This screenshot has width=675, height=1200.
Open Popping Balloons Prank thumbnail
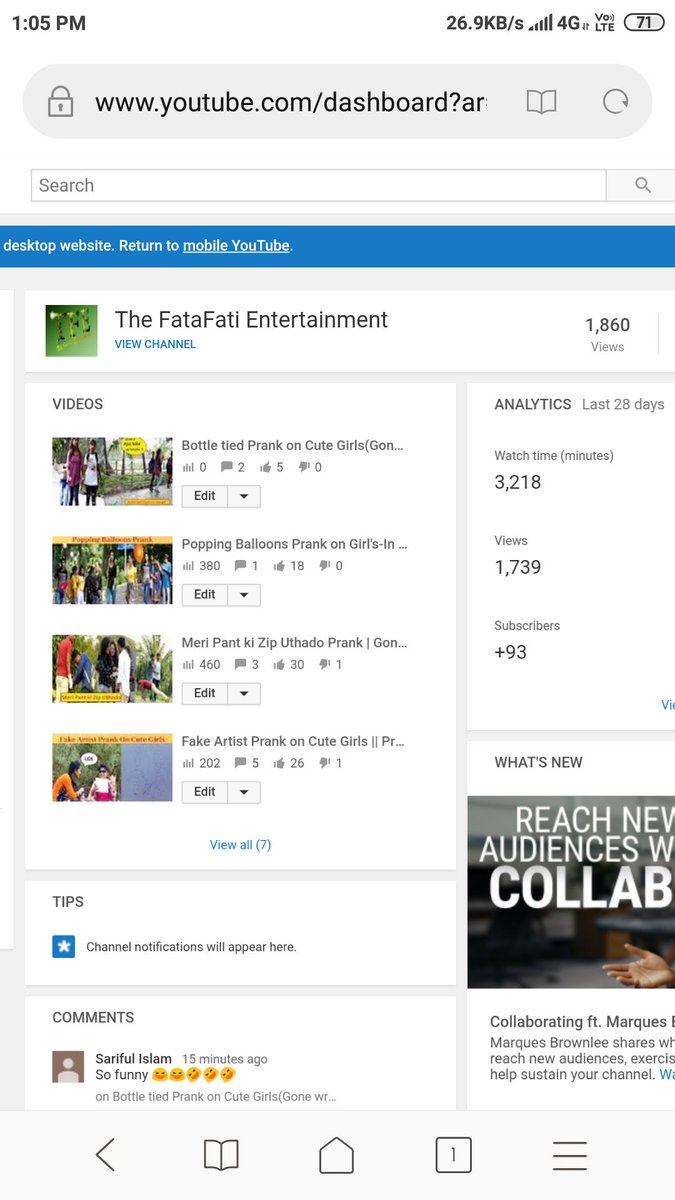click(112, 570)
